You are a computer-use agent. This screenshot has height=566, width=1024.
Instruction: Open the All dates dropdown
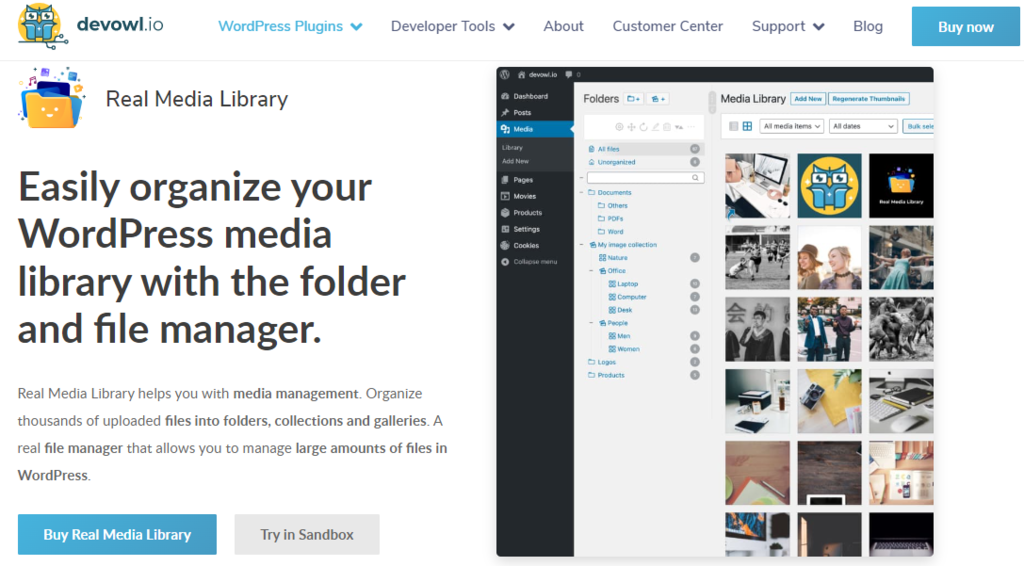coord(863,126)
